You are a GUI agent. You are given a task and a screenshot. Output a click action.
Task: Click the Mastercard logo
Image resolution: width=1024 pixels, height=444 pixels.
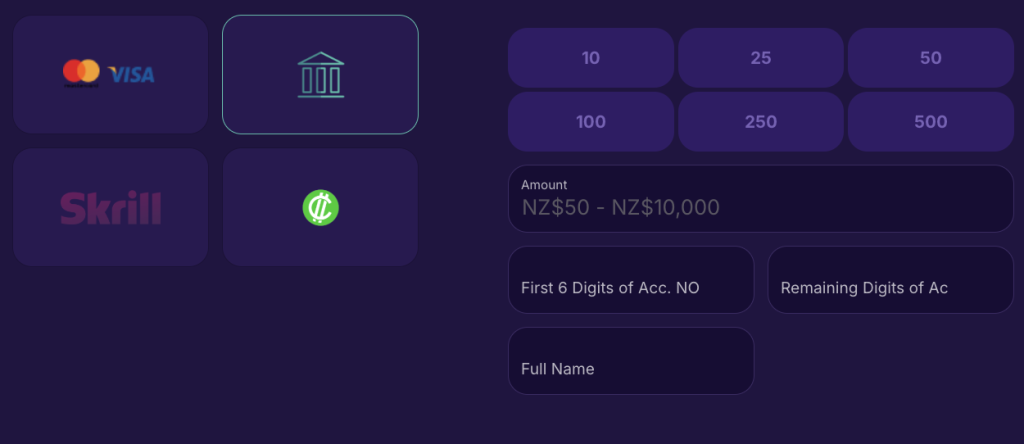tap(81, 73)
